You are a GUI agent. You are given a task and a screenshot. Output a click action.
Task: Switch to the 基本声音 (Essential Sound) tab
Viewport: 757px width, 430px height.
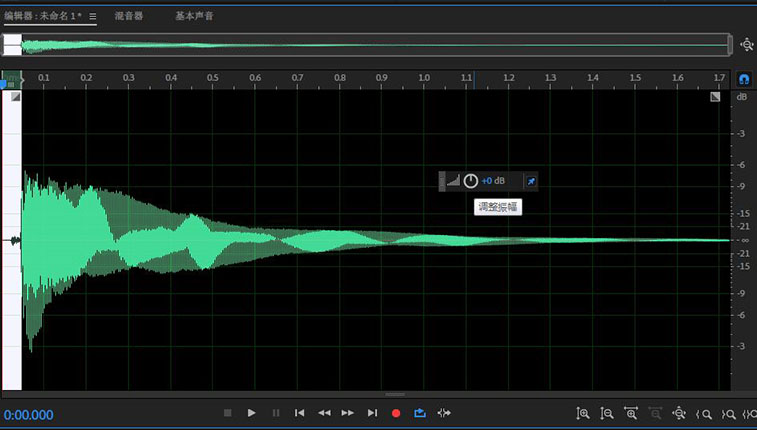click(194, 16)
